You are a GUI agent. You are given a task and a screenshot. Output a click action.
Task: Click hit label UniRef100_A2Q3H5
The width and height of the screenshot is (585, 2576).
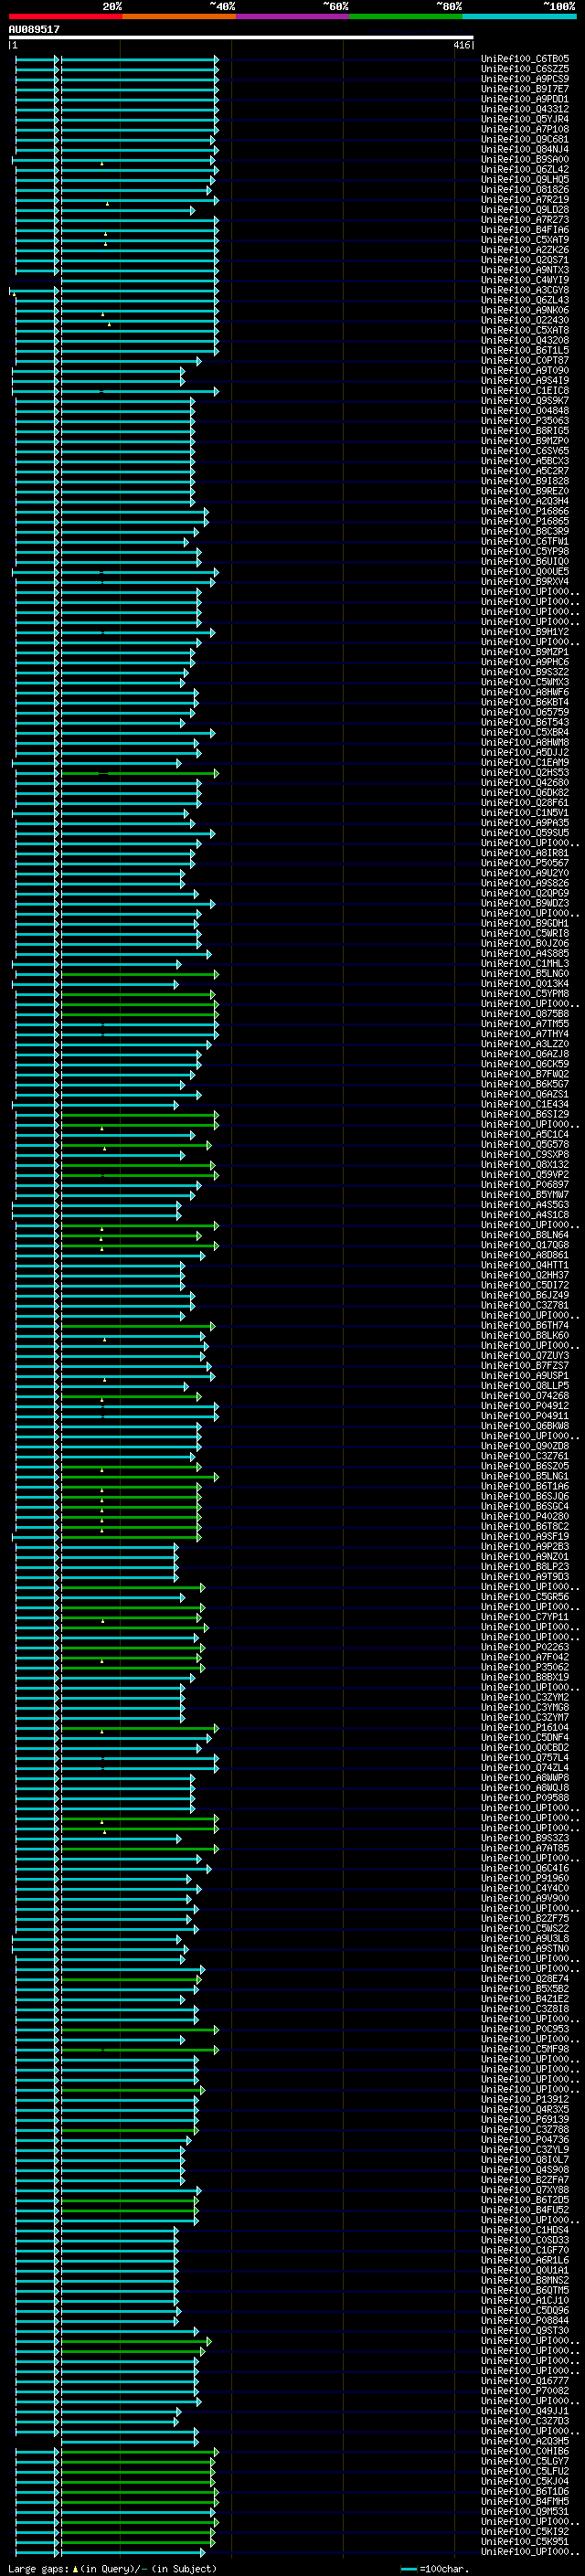[x=525, y=2441]
